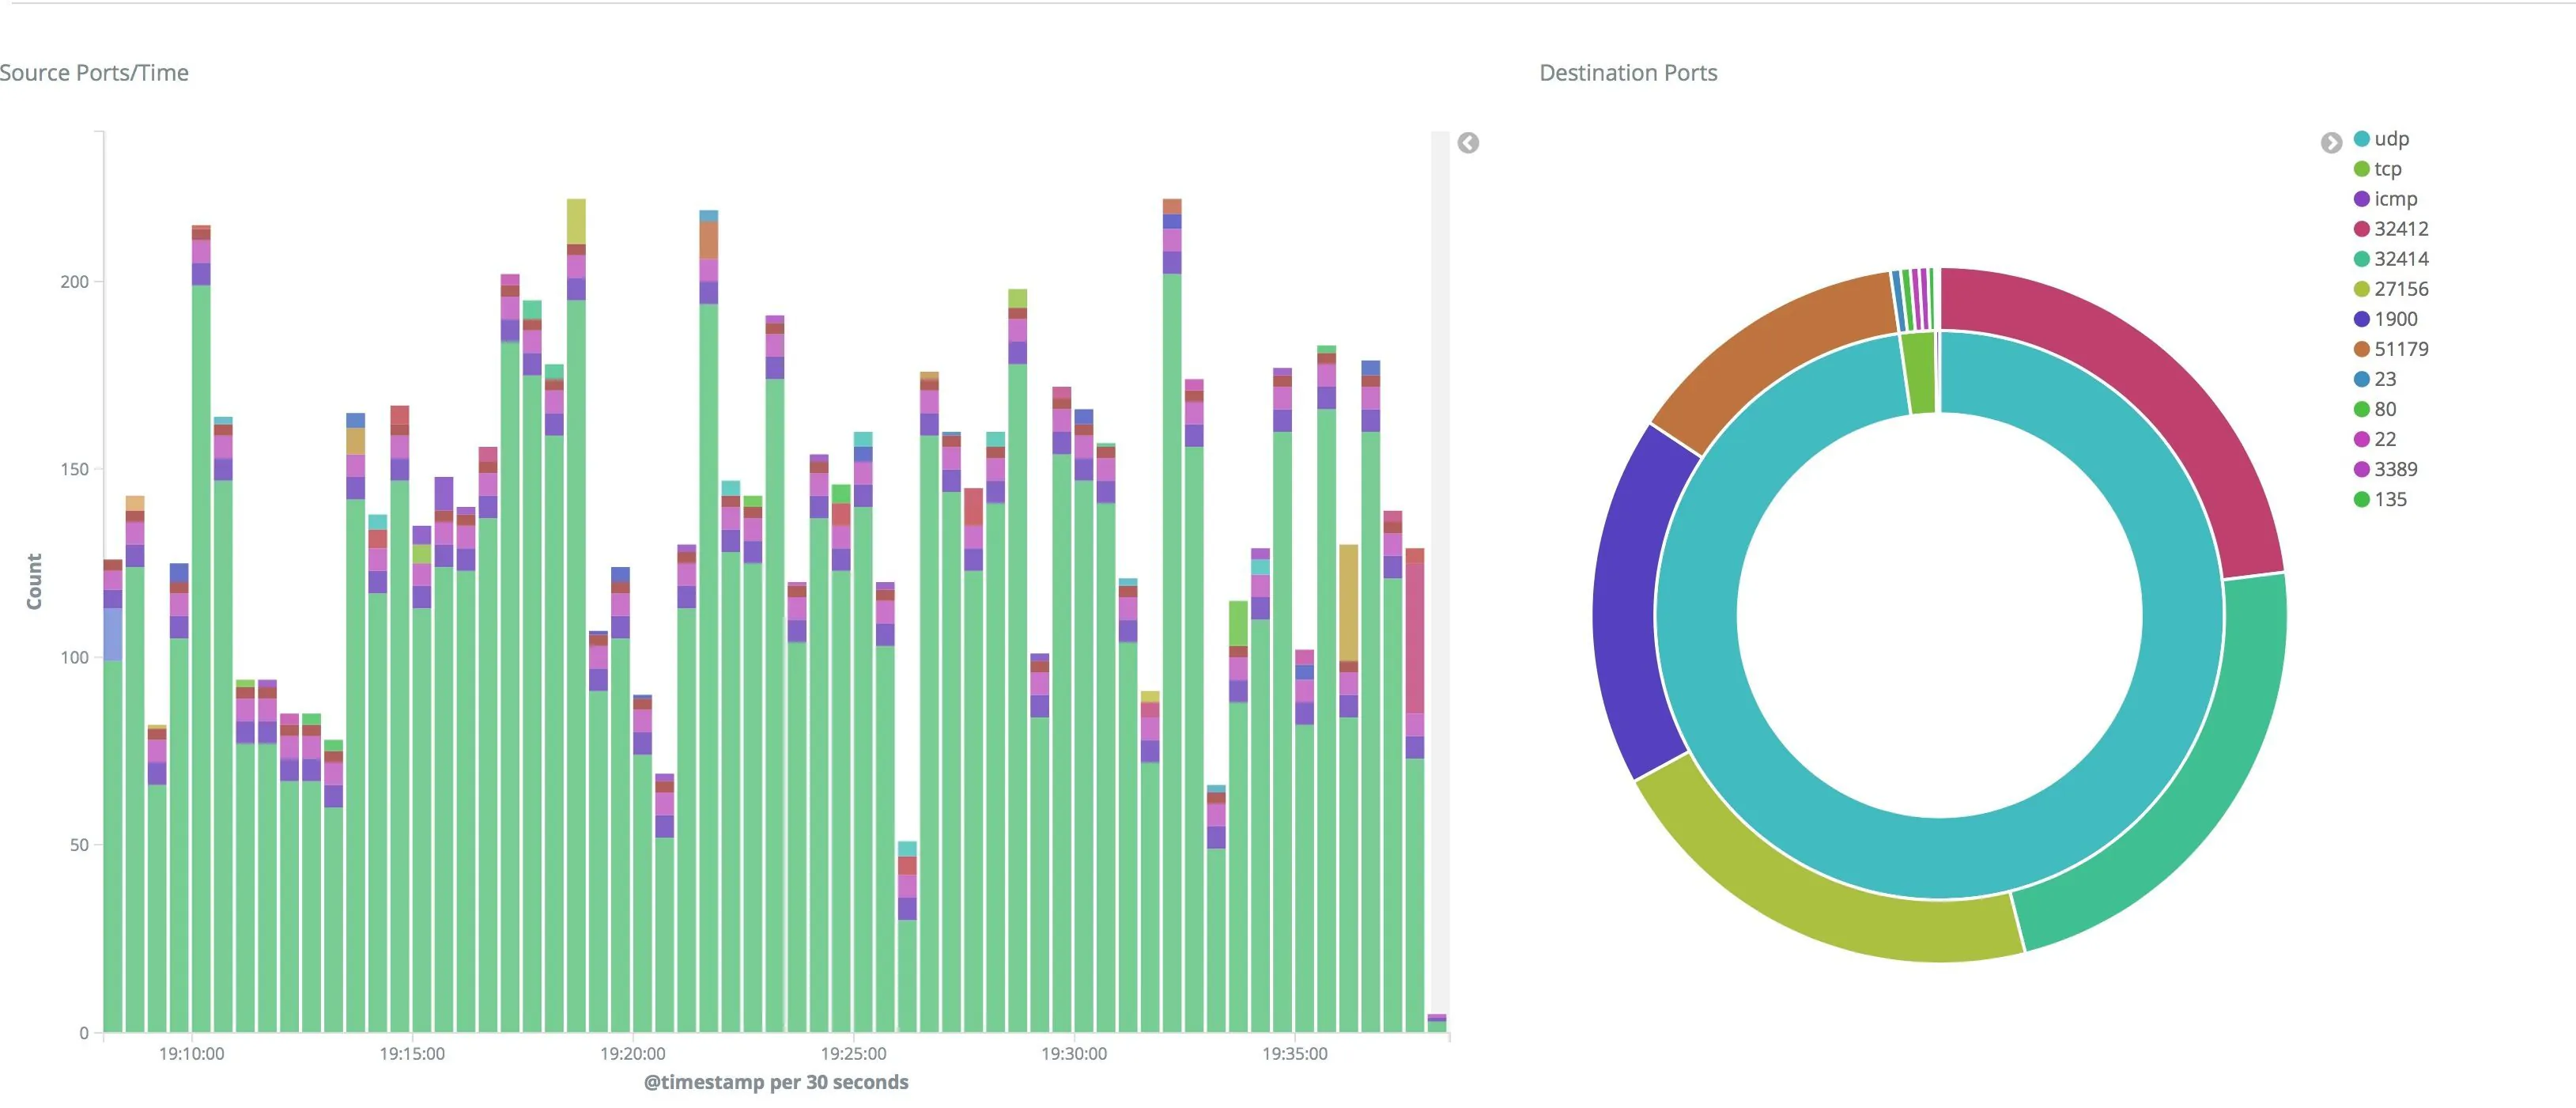Image resolution: width=2576 pixels, height=1108 pixels.
Task: Click the 100 y-axis label
Action: click(74, 657)
